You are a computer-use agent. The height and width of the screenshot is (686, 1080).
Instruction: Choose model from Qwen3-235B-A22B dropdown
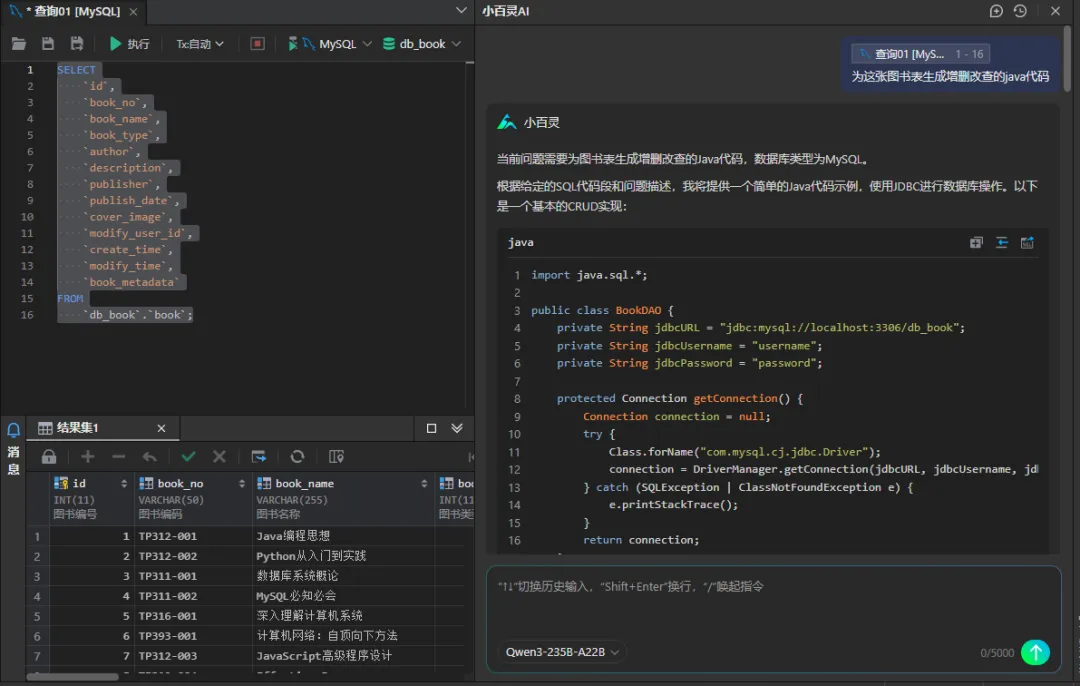click(562, 652)
